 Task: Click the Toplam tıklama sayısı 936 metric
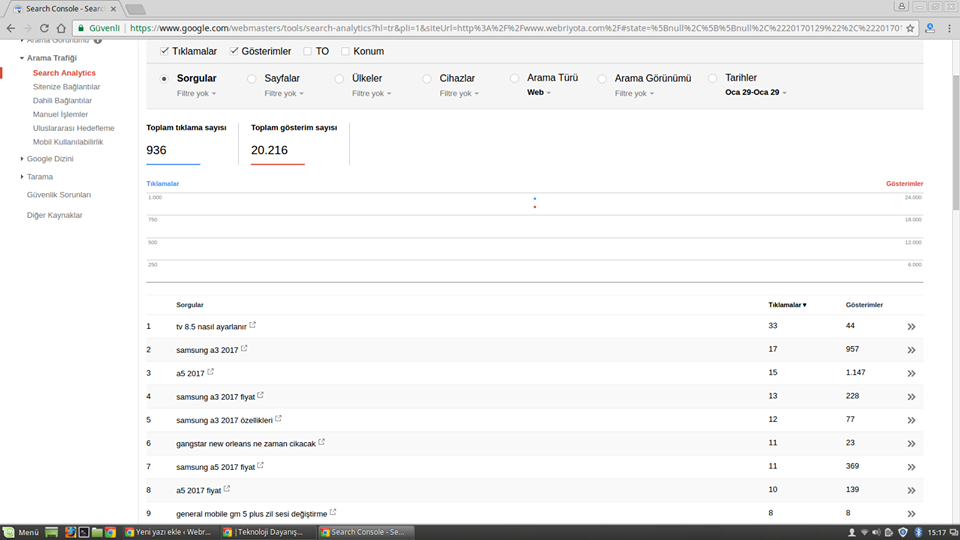pos(186,144)
